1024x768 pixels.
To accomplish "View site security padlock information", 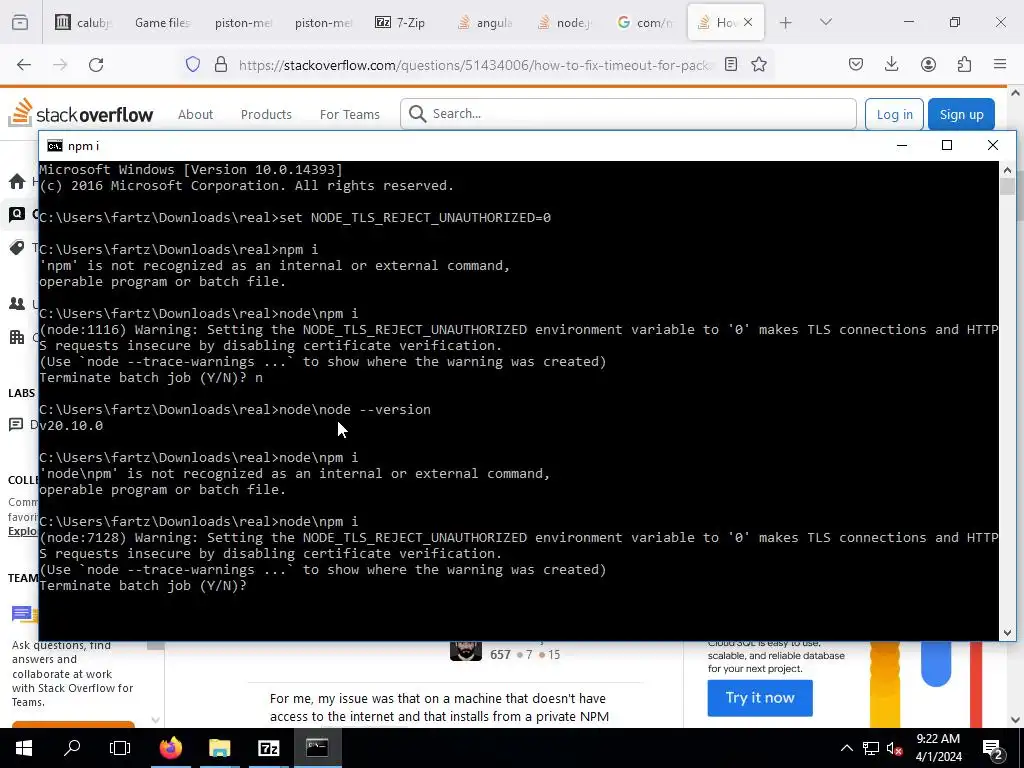I will coord(221,64).
